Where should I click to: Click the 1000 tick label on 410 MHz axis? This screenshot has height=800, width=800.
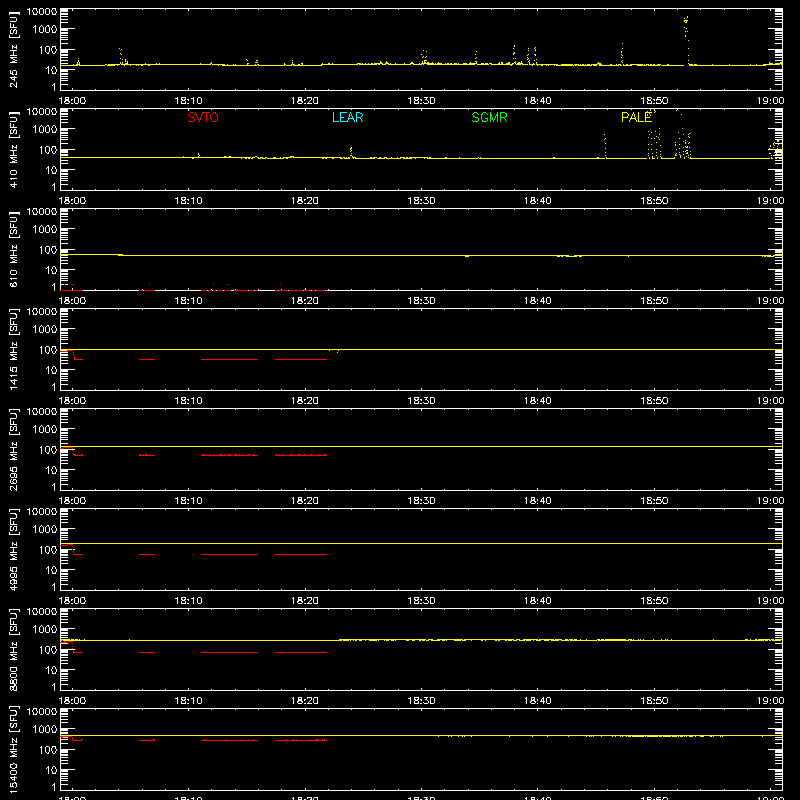click(x=45, y=130)
